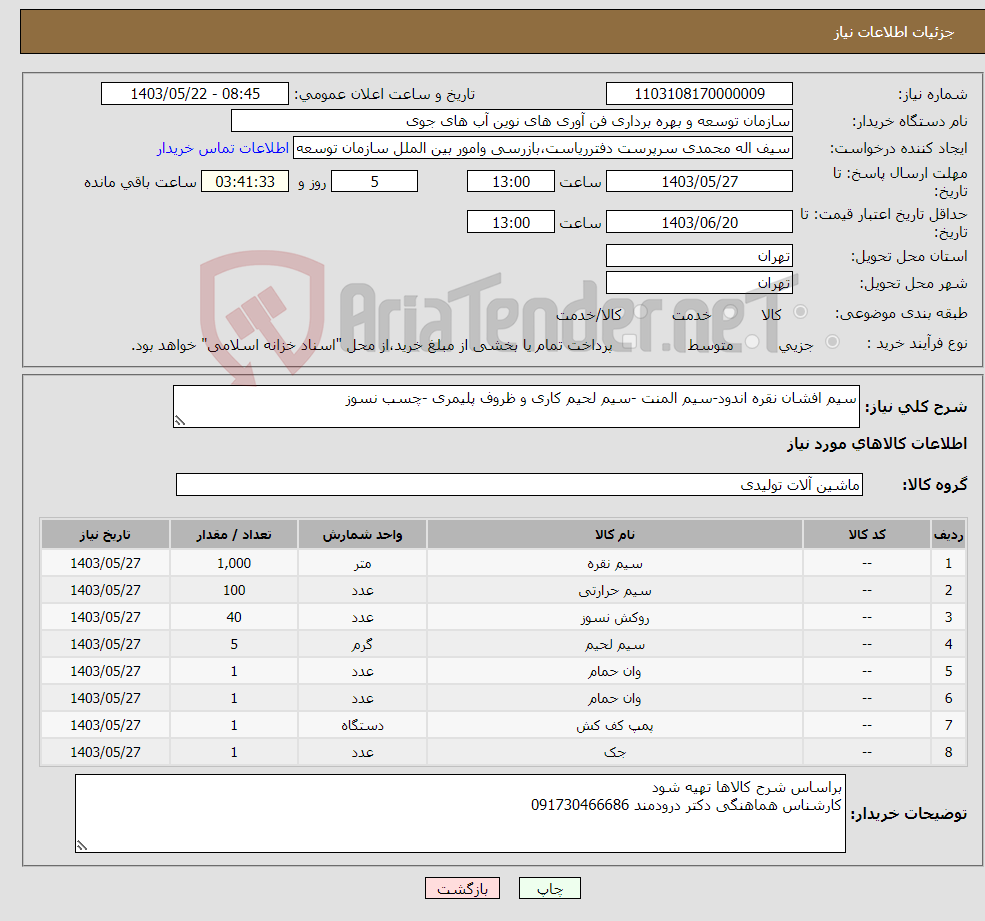
Task: Click the سیم لحیم item name
Action: (x=614, y=645)
